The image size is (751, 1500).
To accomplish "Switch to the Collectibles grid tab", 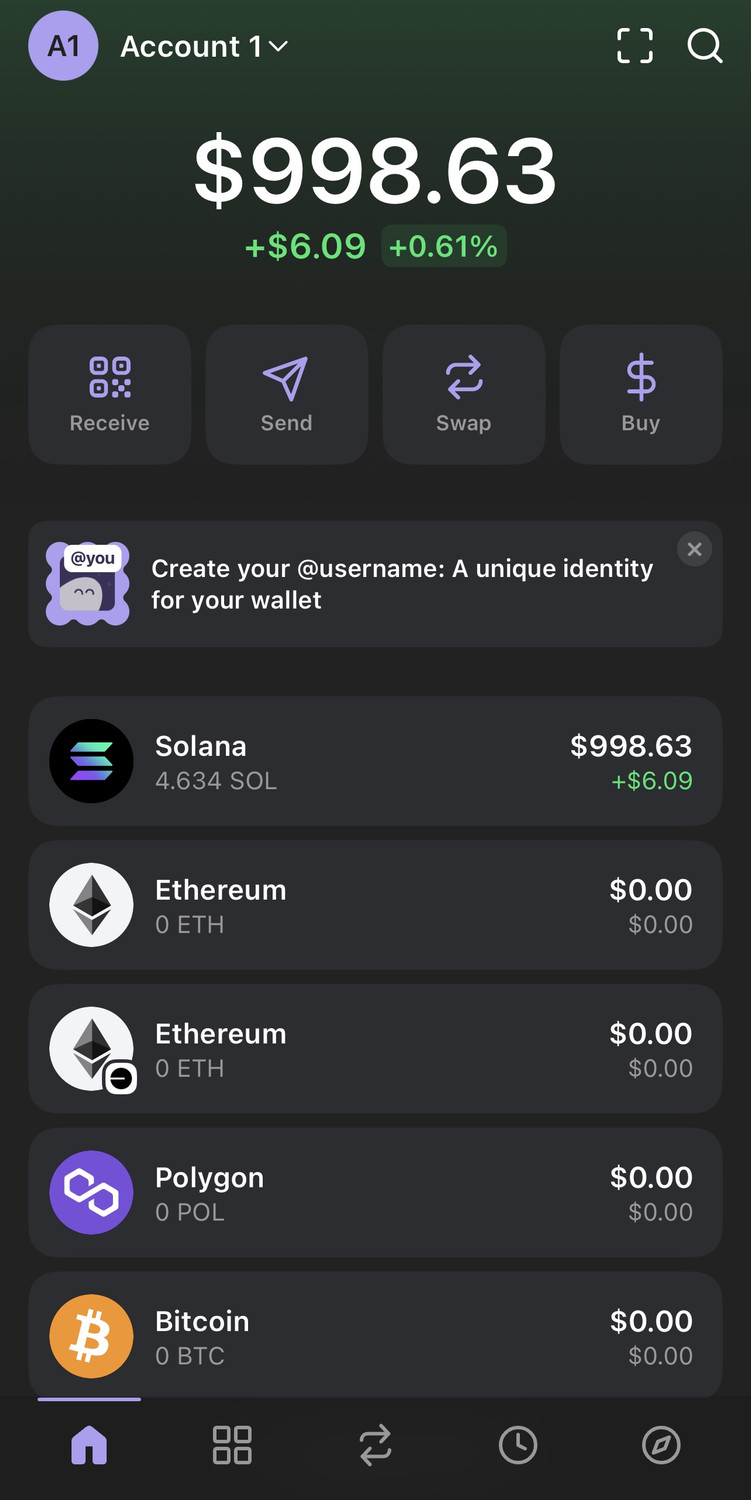I will tap(232, 1445).
